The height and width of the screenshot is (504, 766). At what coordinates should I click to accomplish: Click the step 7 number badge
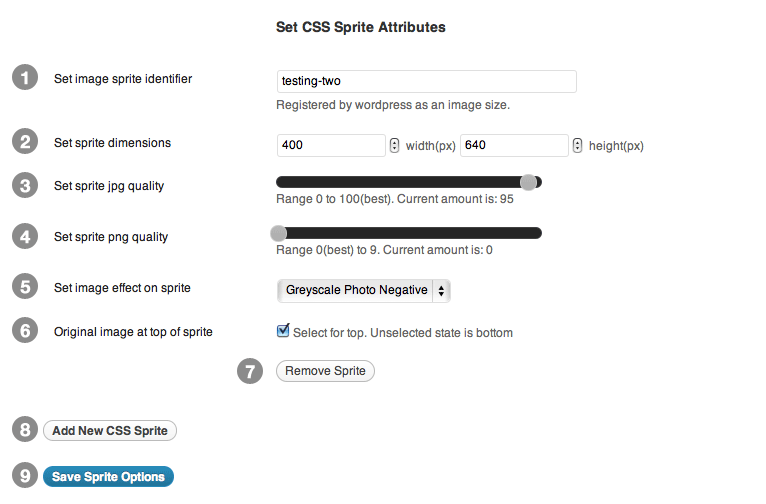(250, 371)
